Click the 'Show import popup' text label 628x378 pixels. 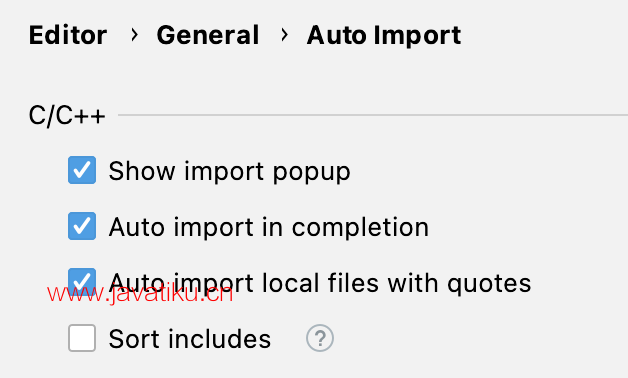tap(229, 171)
